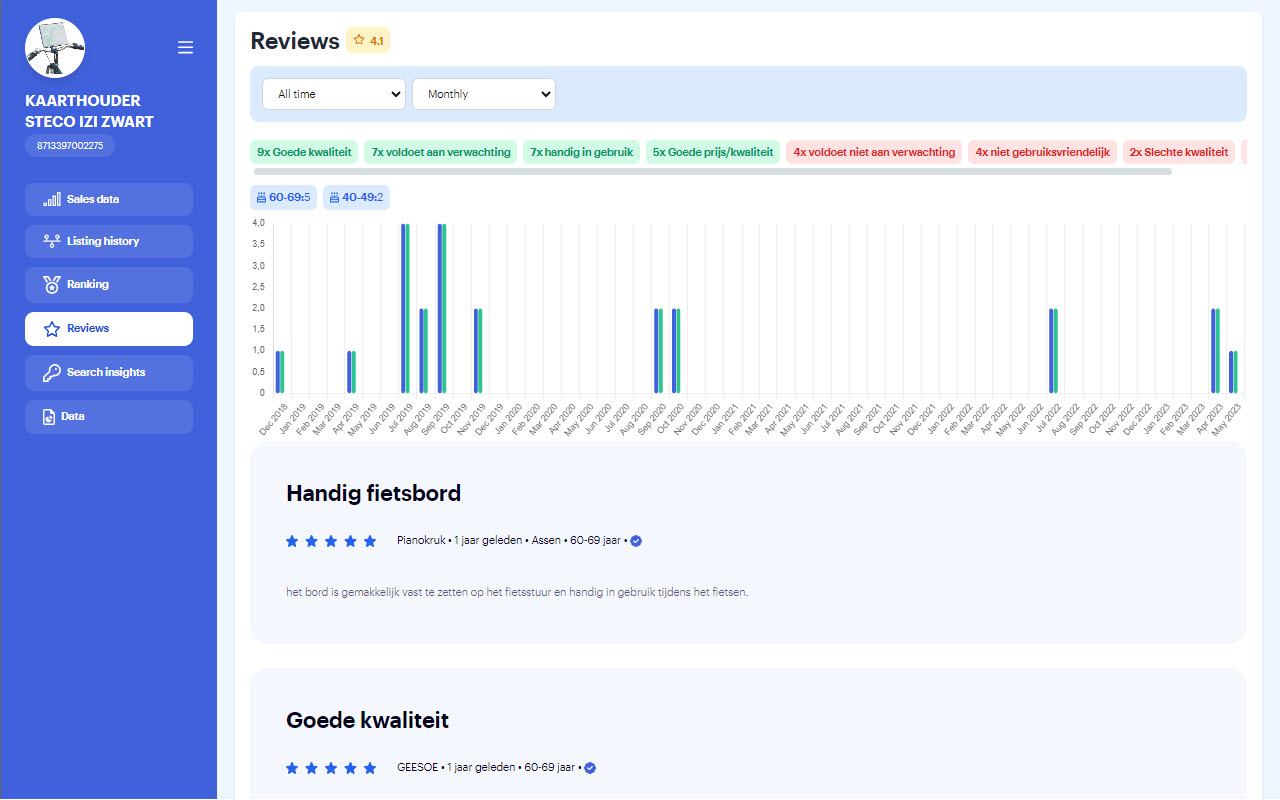This screenshot has height=800, width=1280.
Task: Toggle the 60-69 age group filter
Action: click(x=283, y=198)
